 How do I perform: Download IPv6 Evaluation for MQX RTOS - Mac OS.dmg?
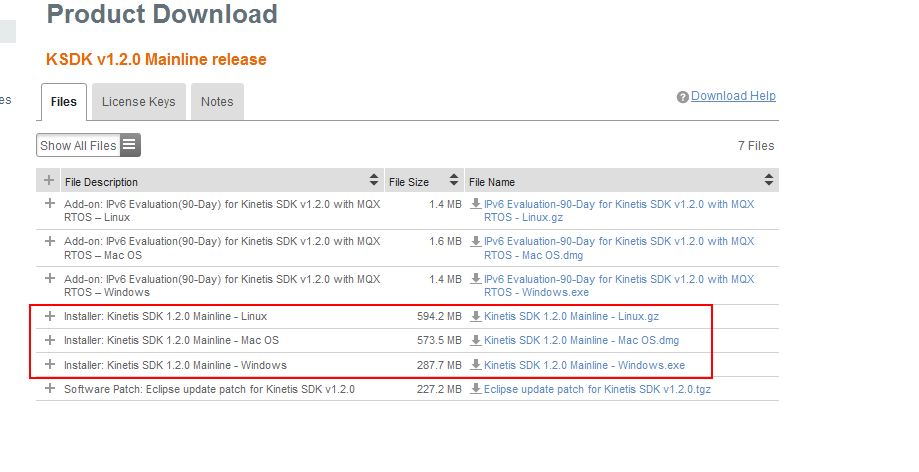click(619, 248)
